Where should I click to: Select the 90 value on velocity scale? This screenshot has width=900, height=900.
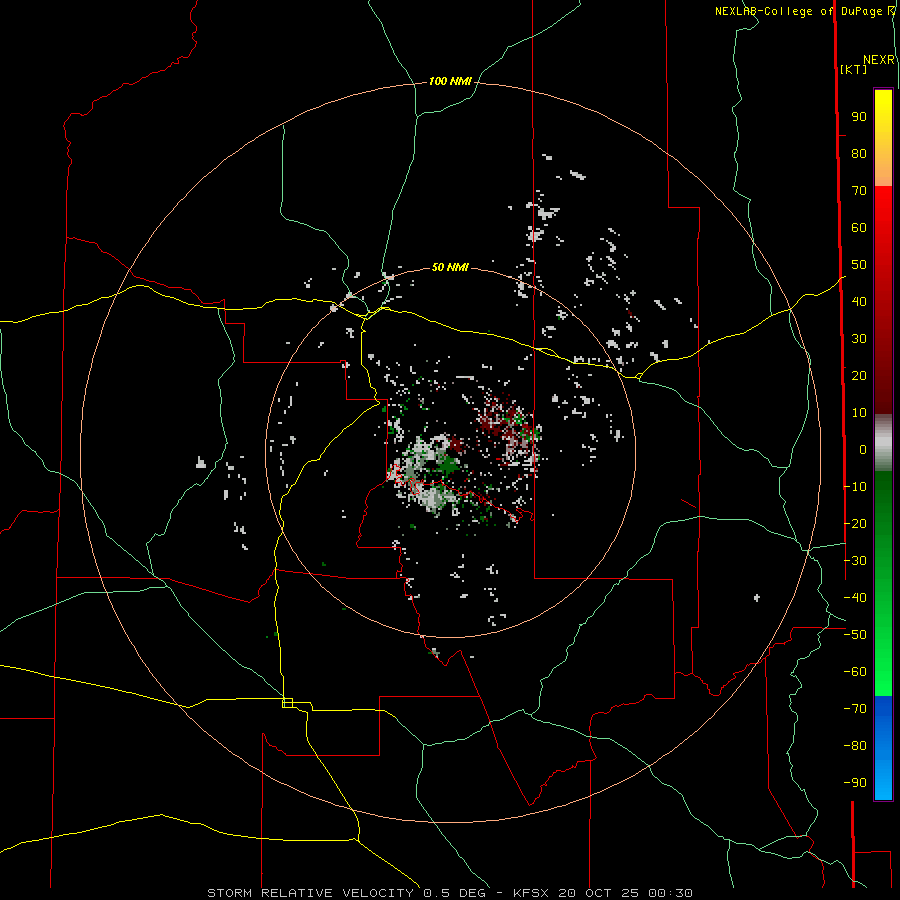point(859,117)
